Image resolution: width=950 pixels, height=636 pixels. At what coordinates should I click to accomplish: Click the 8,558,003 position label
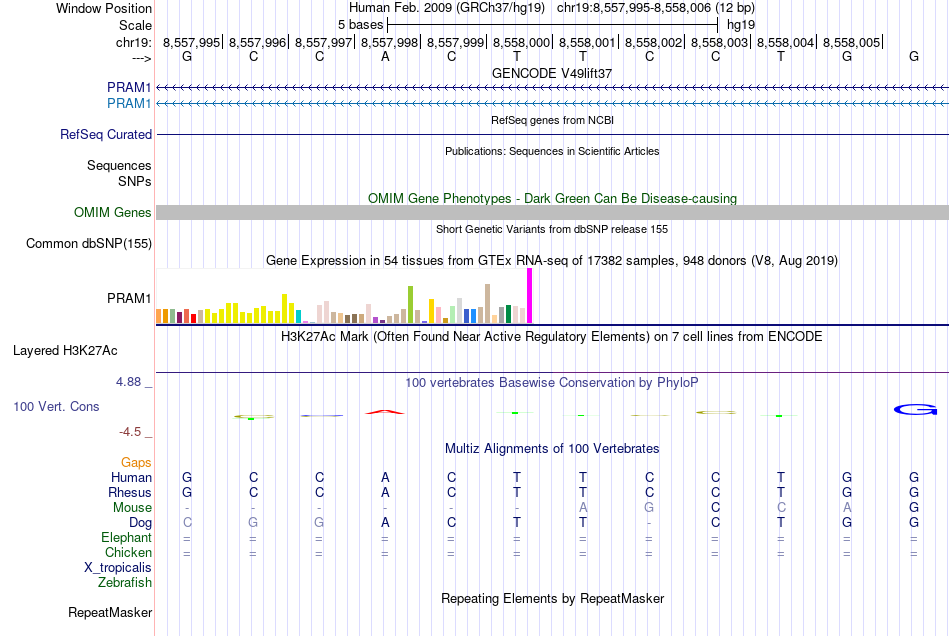click(719, 42)
